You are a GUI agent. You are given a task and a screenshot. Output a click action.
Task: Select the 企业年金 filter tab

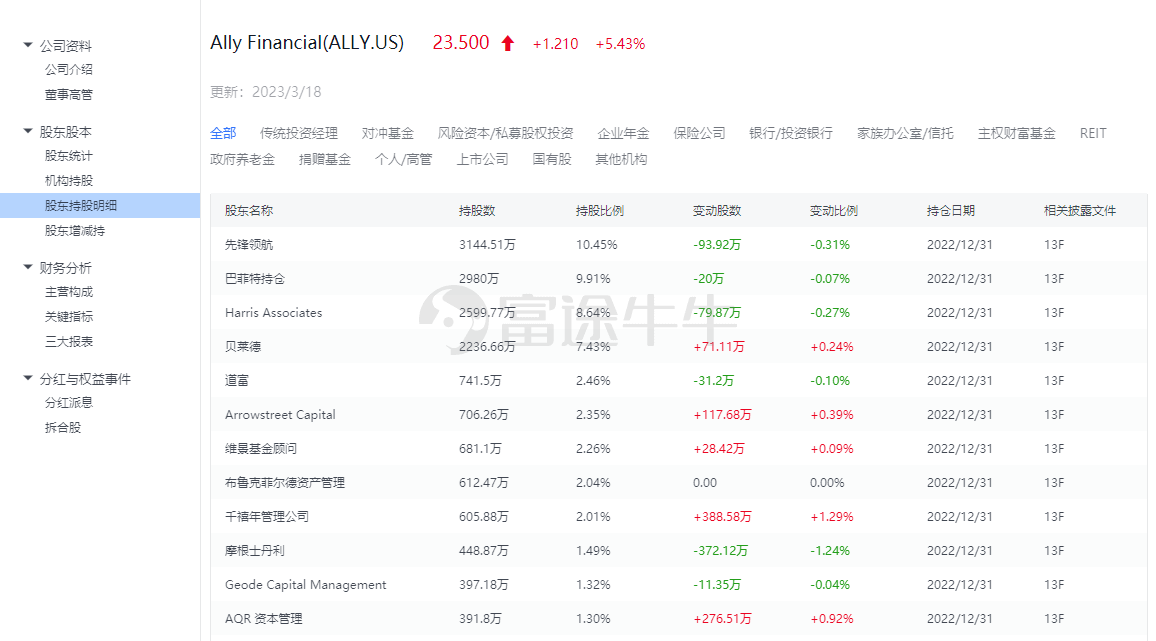(623, 134)
